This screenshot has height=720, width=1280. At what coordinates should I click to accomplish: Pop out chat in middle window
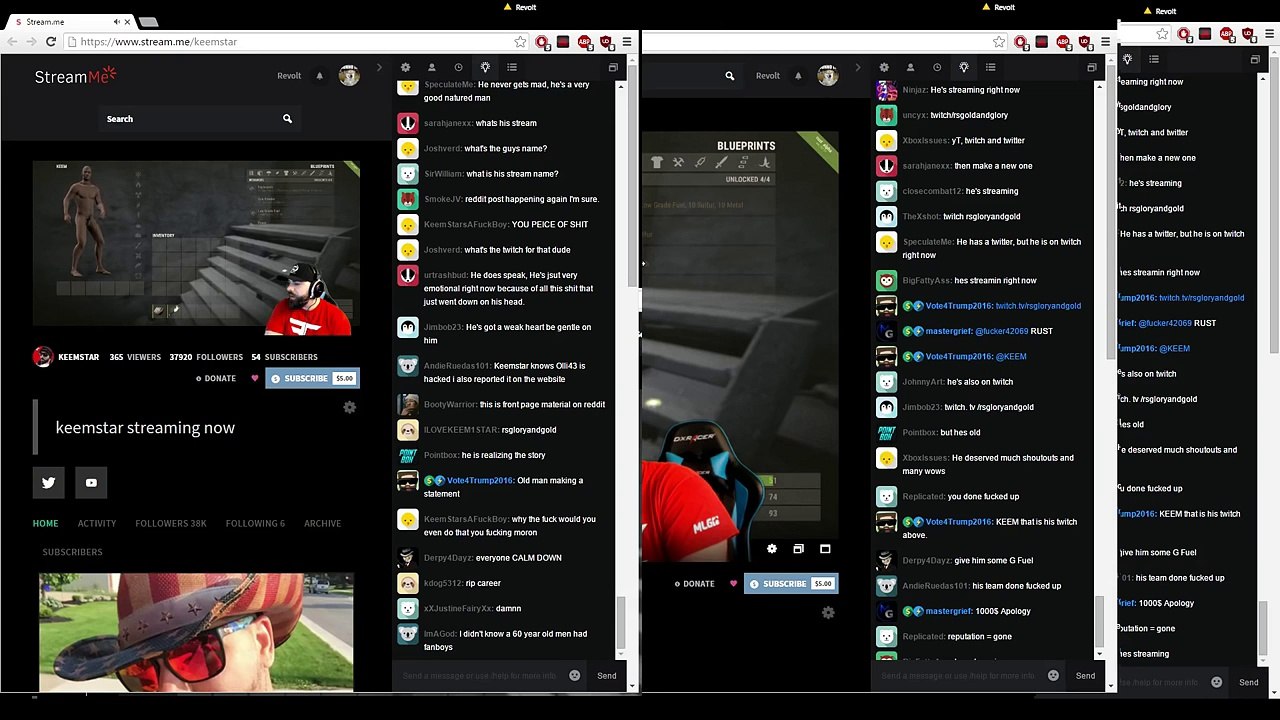[1091, 67]
